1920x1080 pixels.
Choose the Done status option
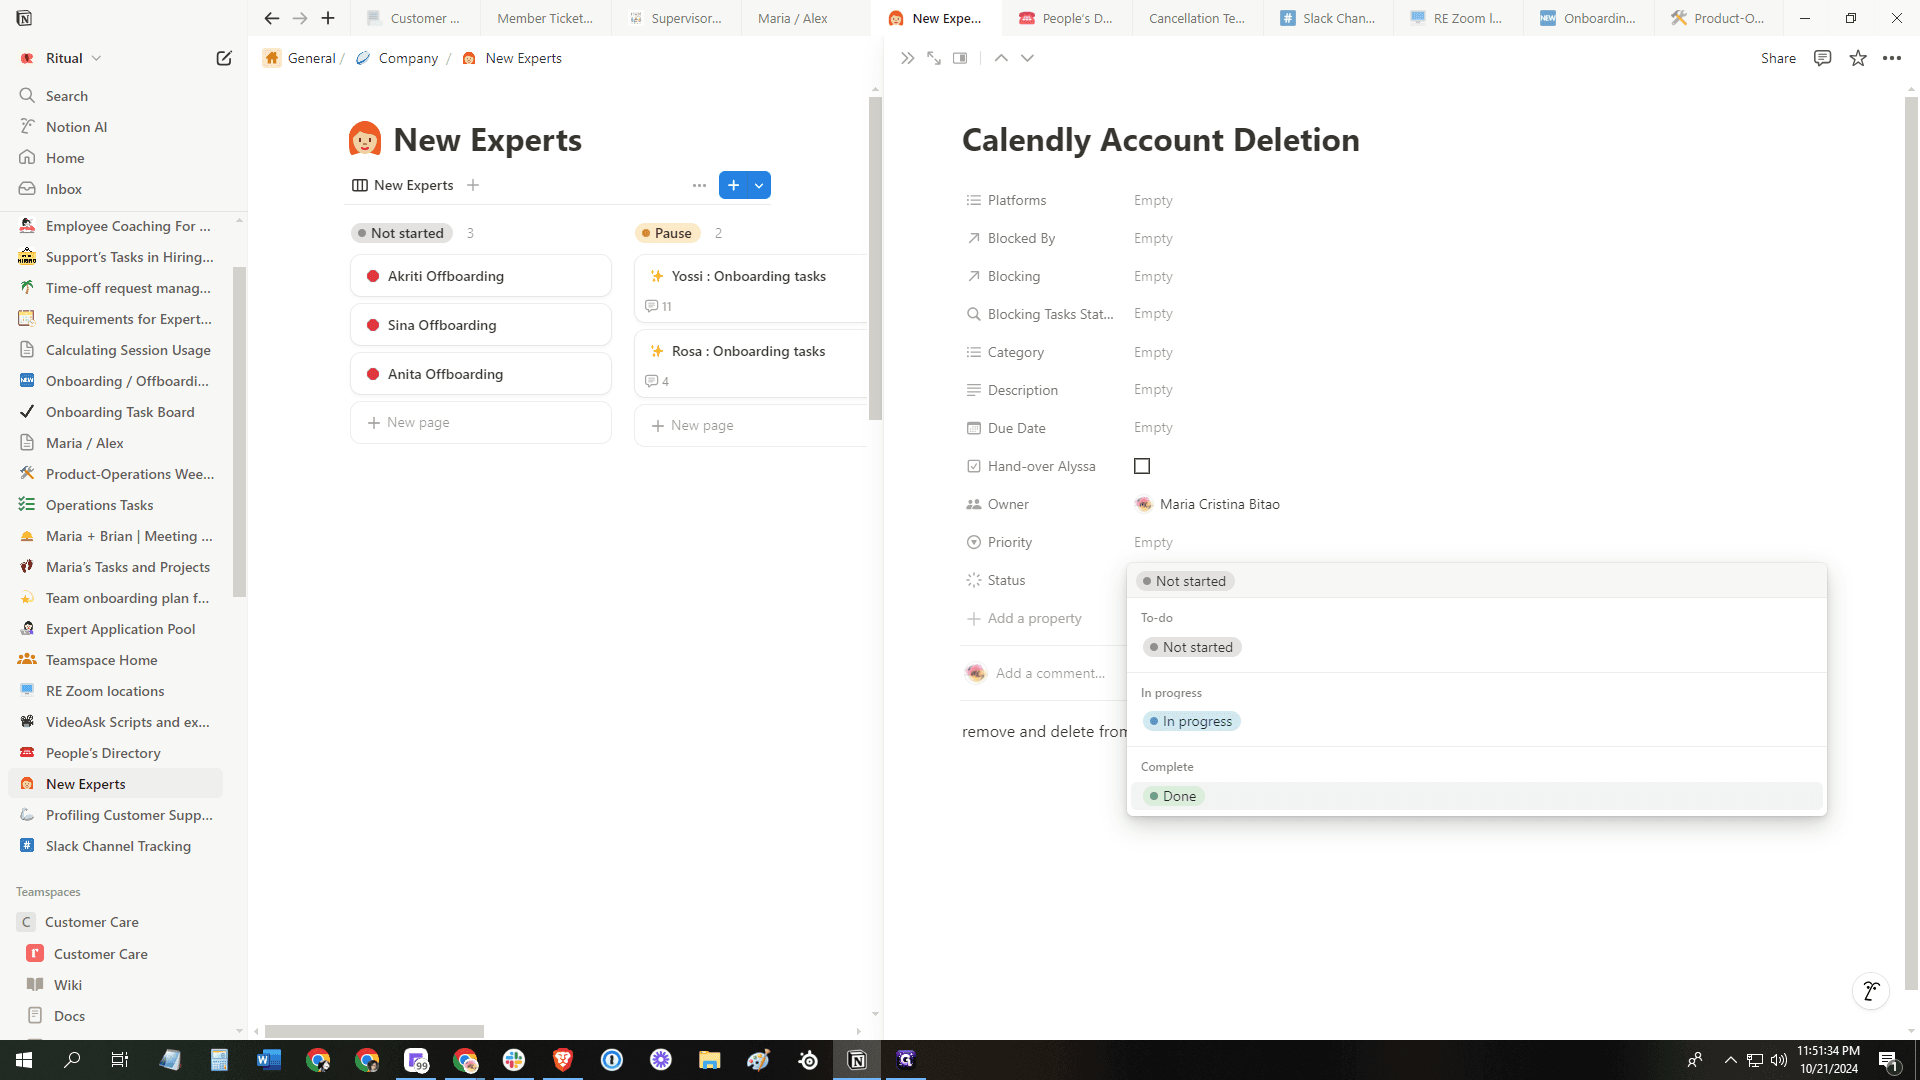pyautogui.click(x=1174, y=796)
